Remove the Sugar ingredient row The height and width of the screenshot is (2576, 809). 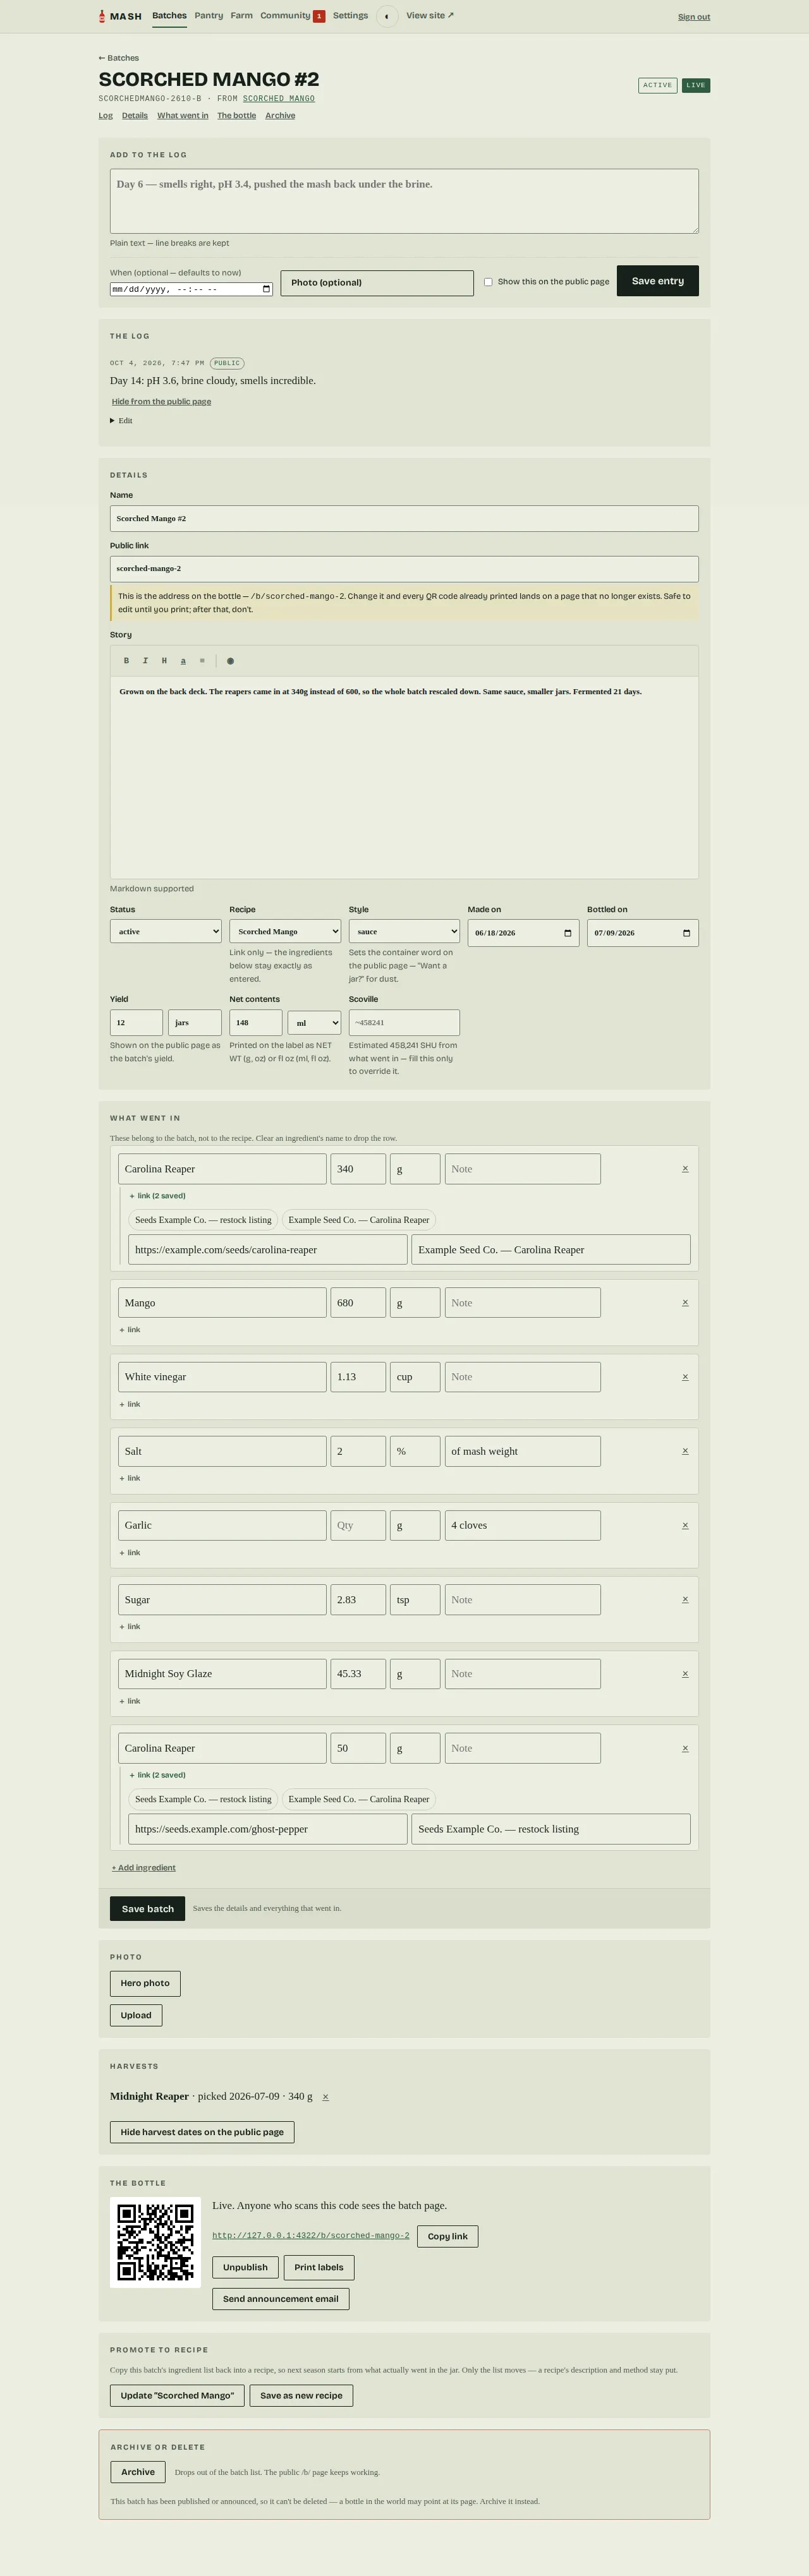(685, 1599)
